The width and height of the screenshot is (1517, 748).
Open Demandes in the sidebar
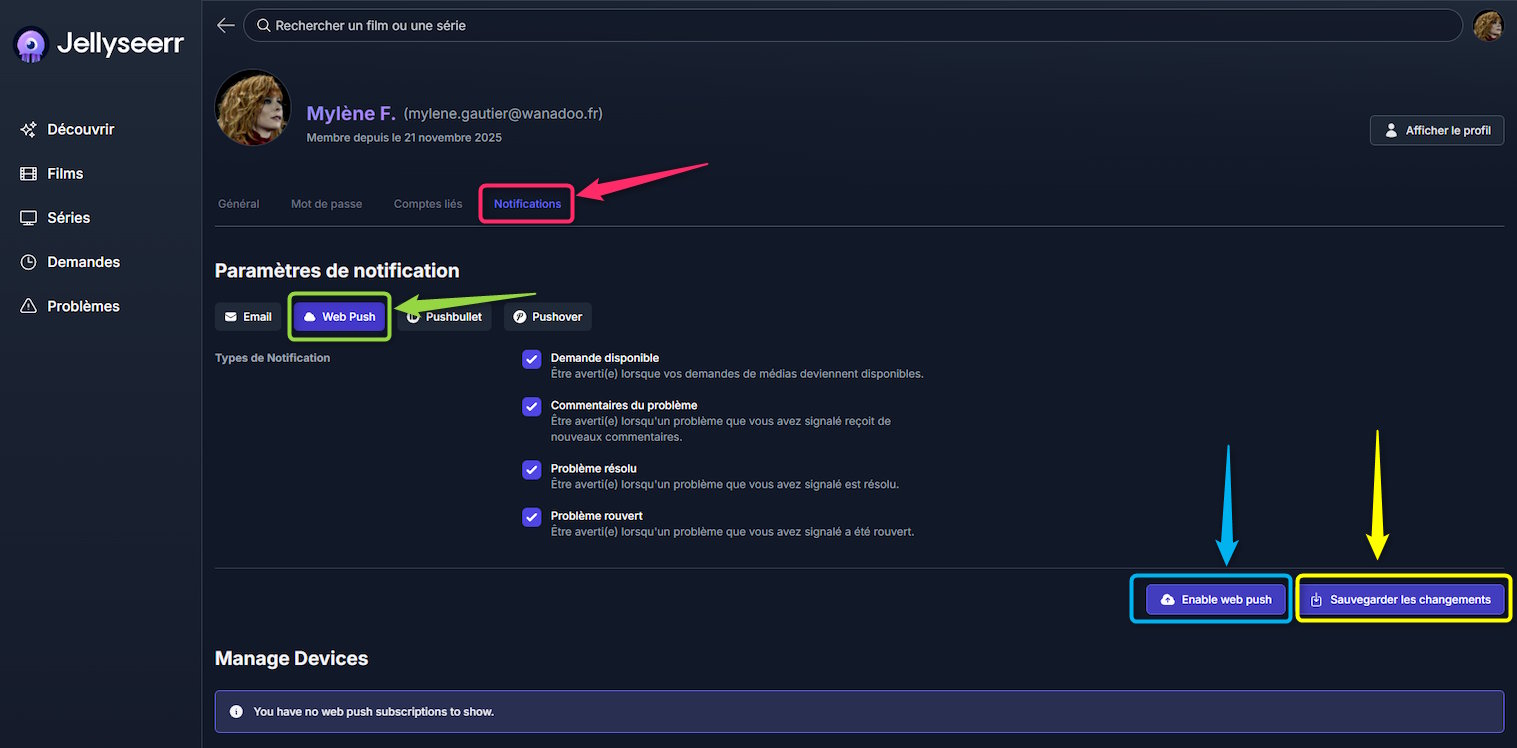(83, 262)
